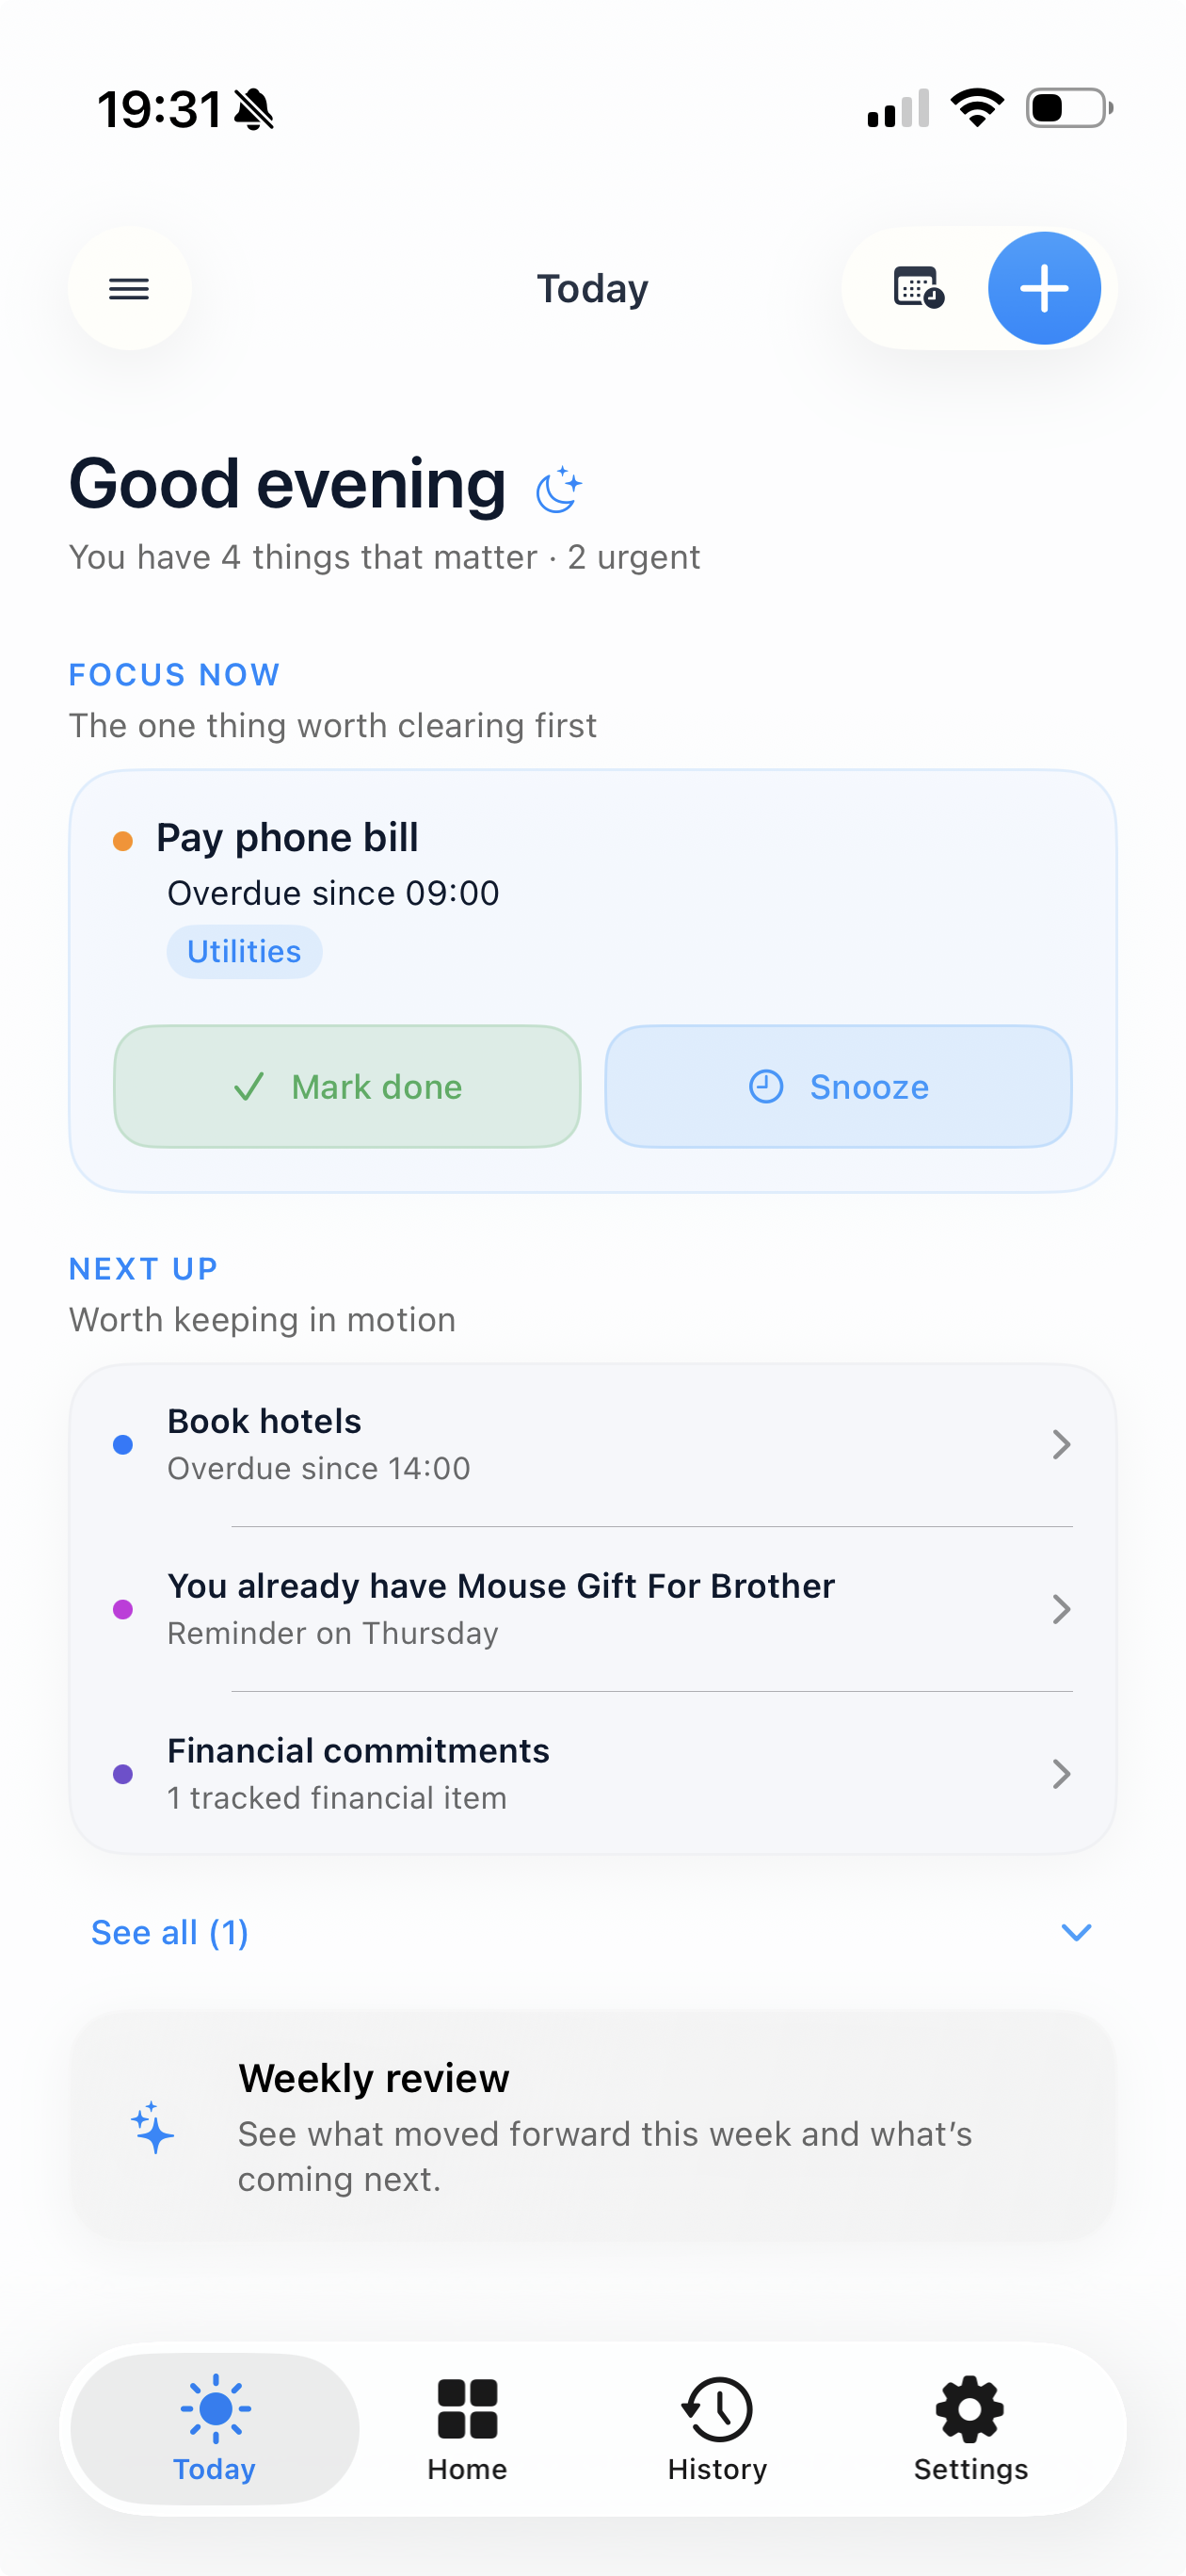Tap the sparkle icon in Weekly review
Image resolution: width=1186 pixels, height=2576 pixels.
(153, 2127)
